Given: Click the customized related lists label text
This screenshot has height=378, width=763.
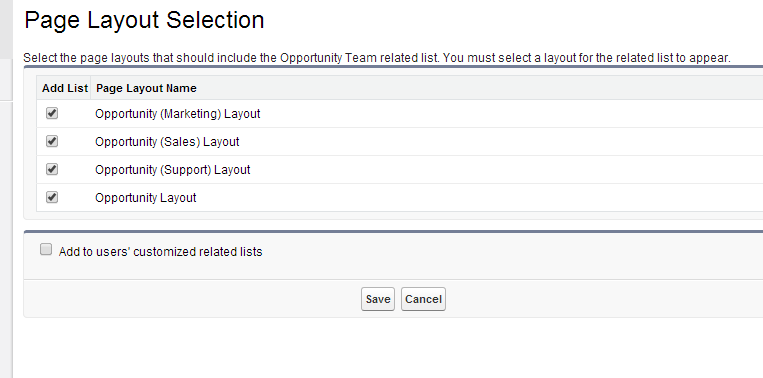Looking at the screenshot, I should click(161, 252).
